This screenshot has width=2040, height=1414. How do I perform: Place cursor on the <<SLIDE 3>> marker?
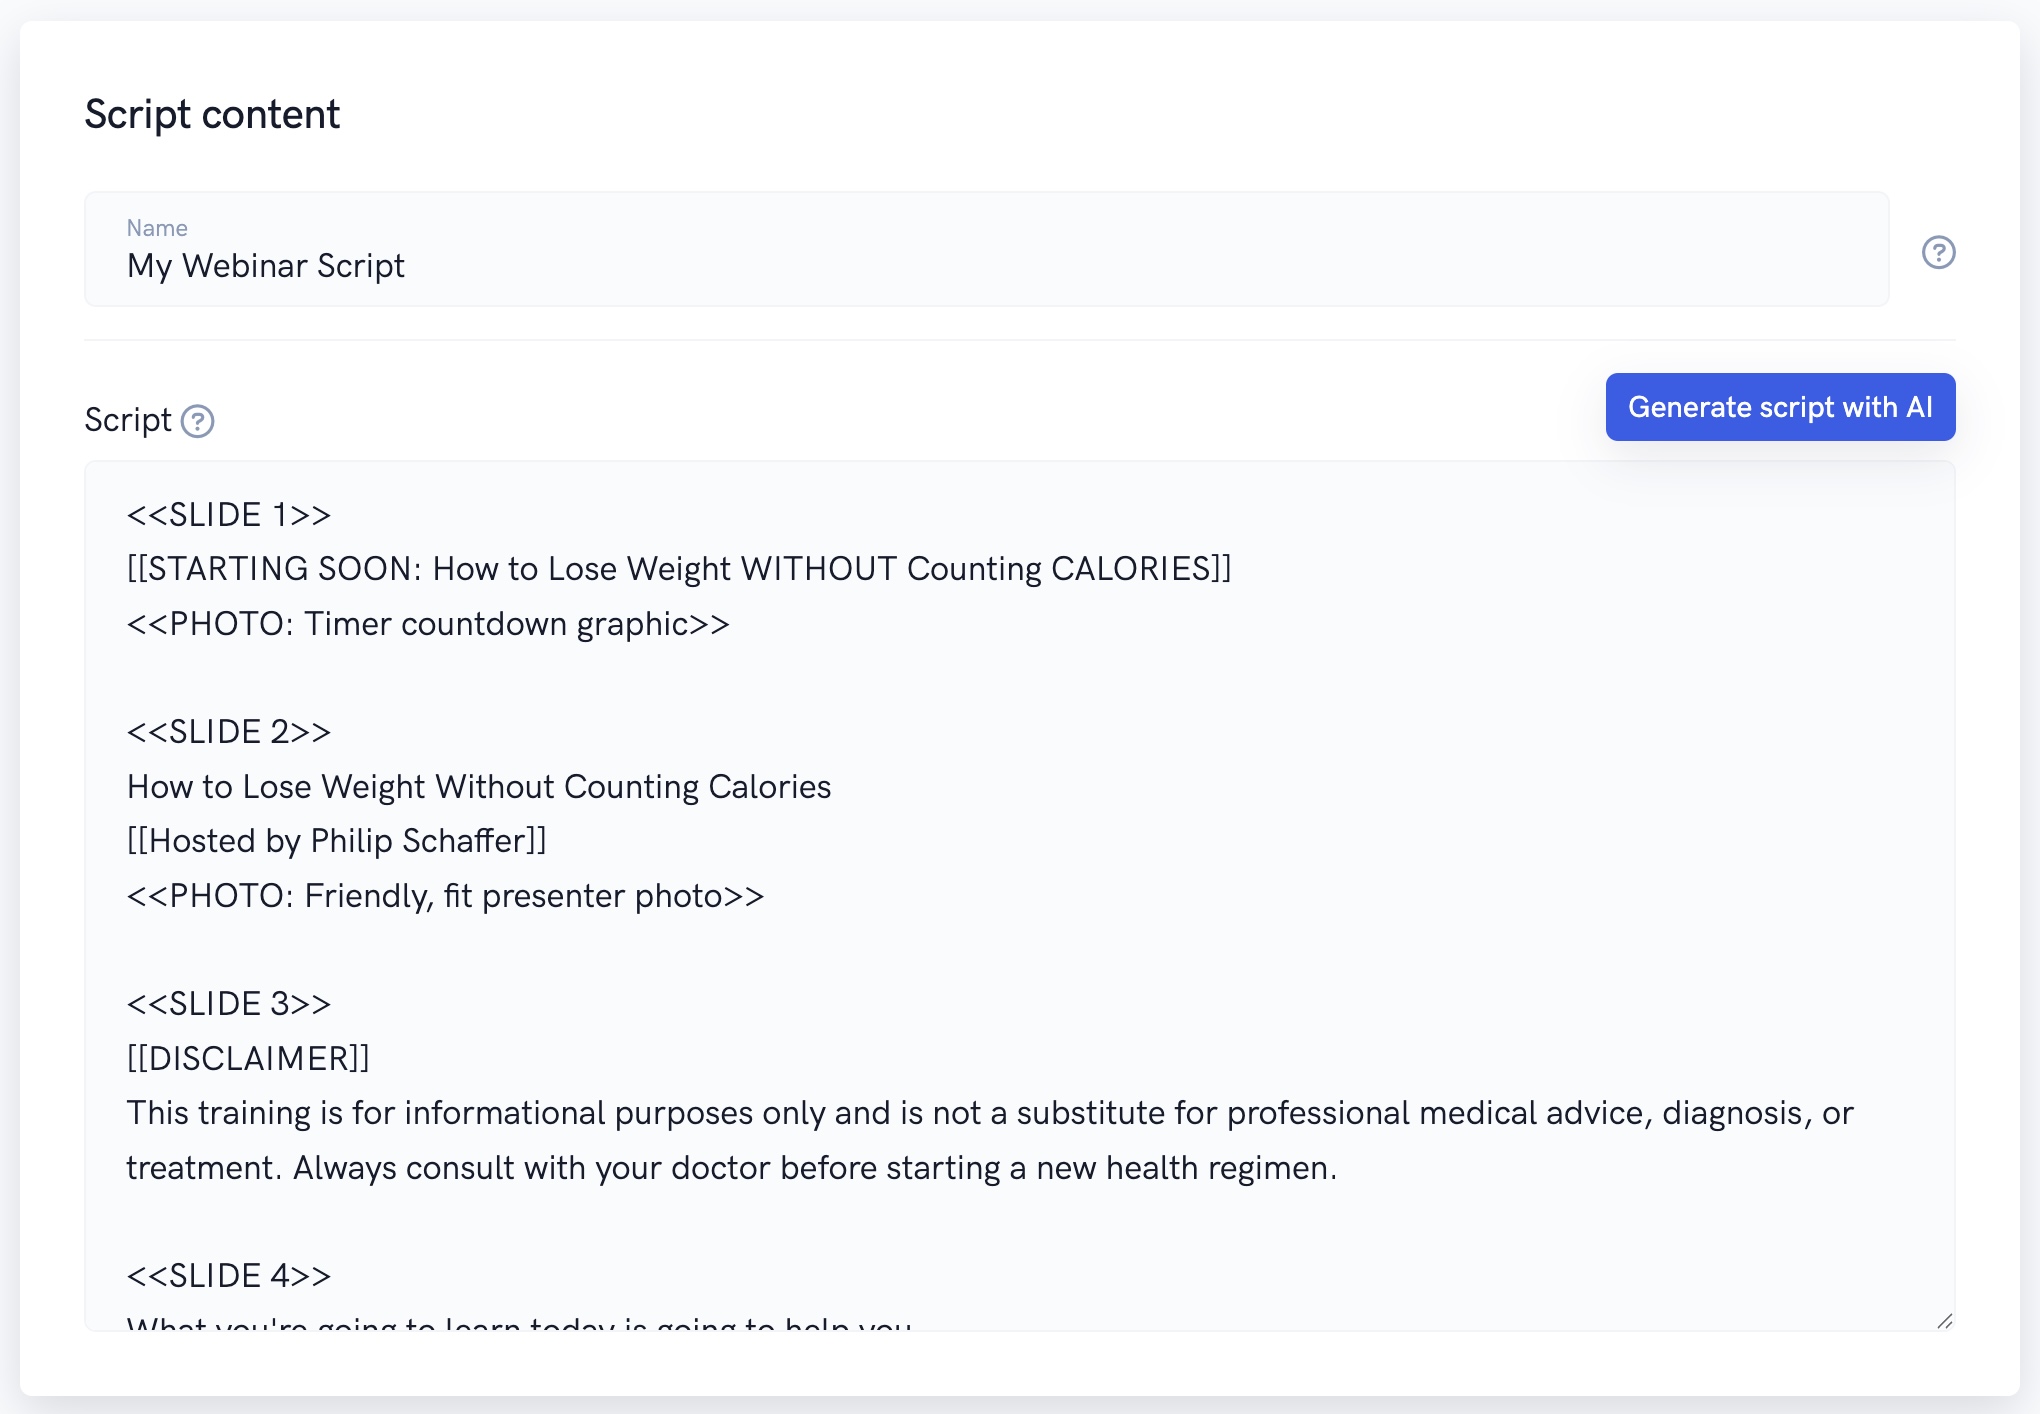[229, 1003]
